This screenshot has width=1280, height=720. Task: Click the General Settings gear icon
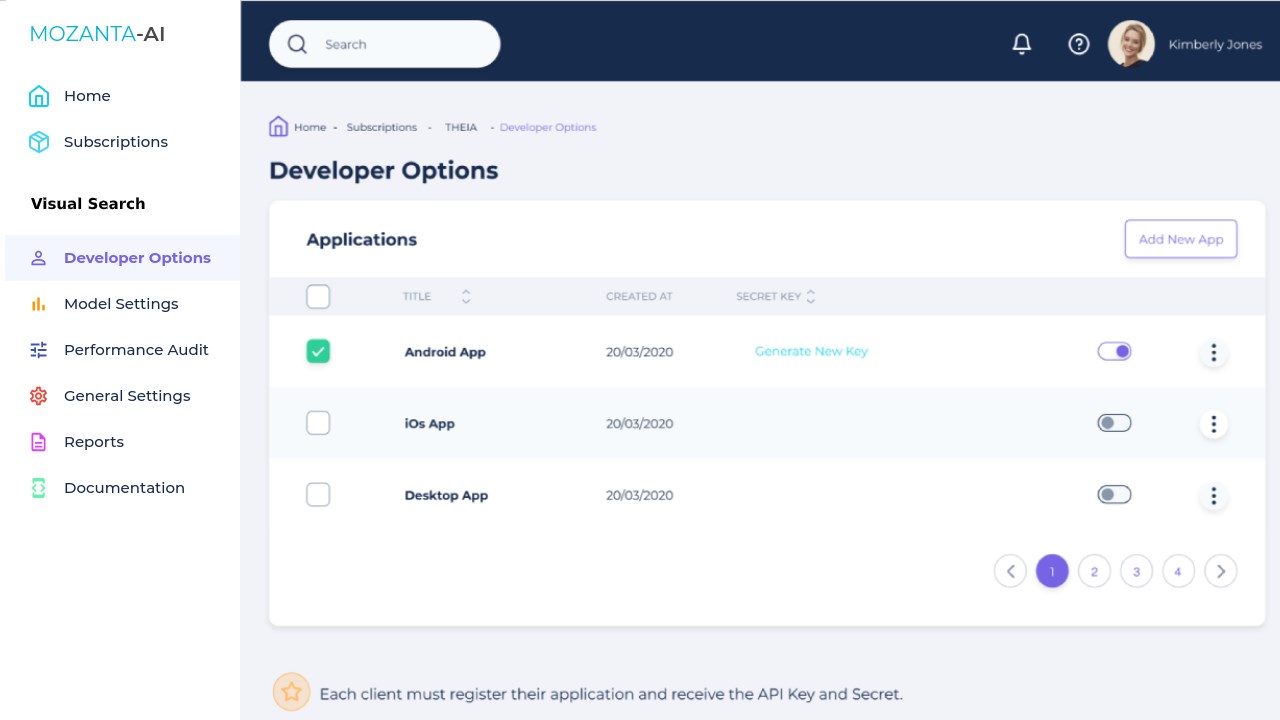(39, 396)
